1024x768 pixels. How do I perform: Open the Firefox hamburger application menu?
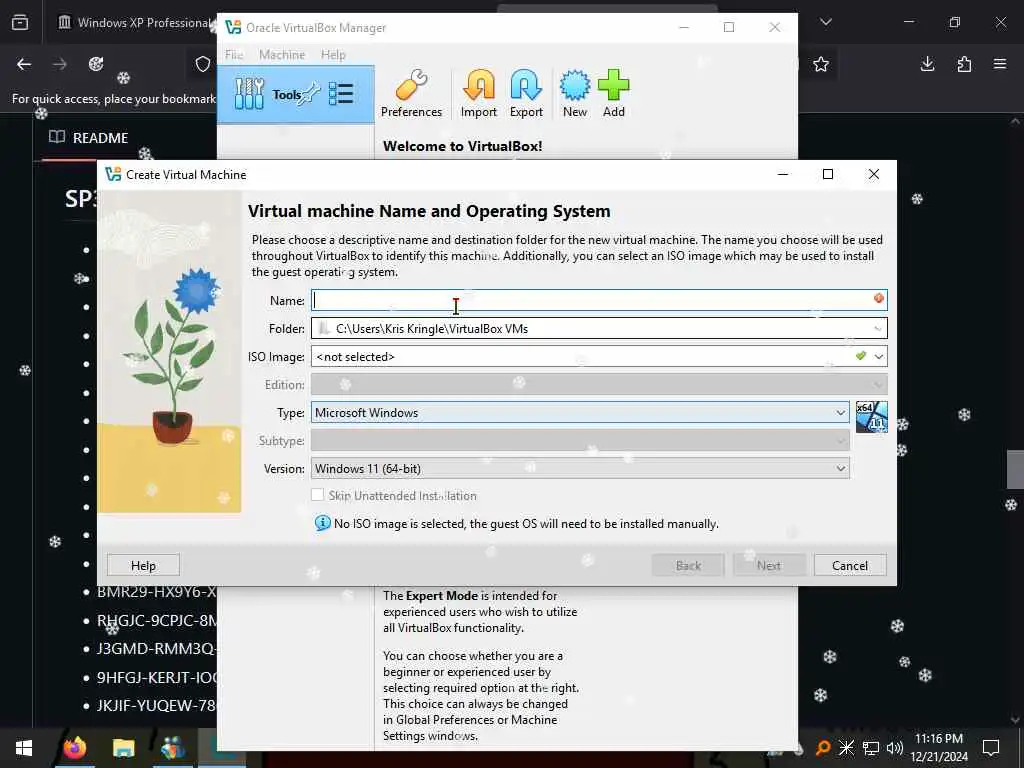point(1000,64)
